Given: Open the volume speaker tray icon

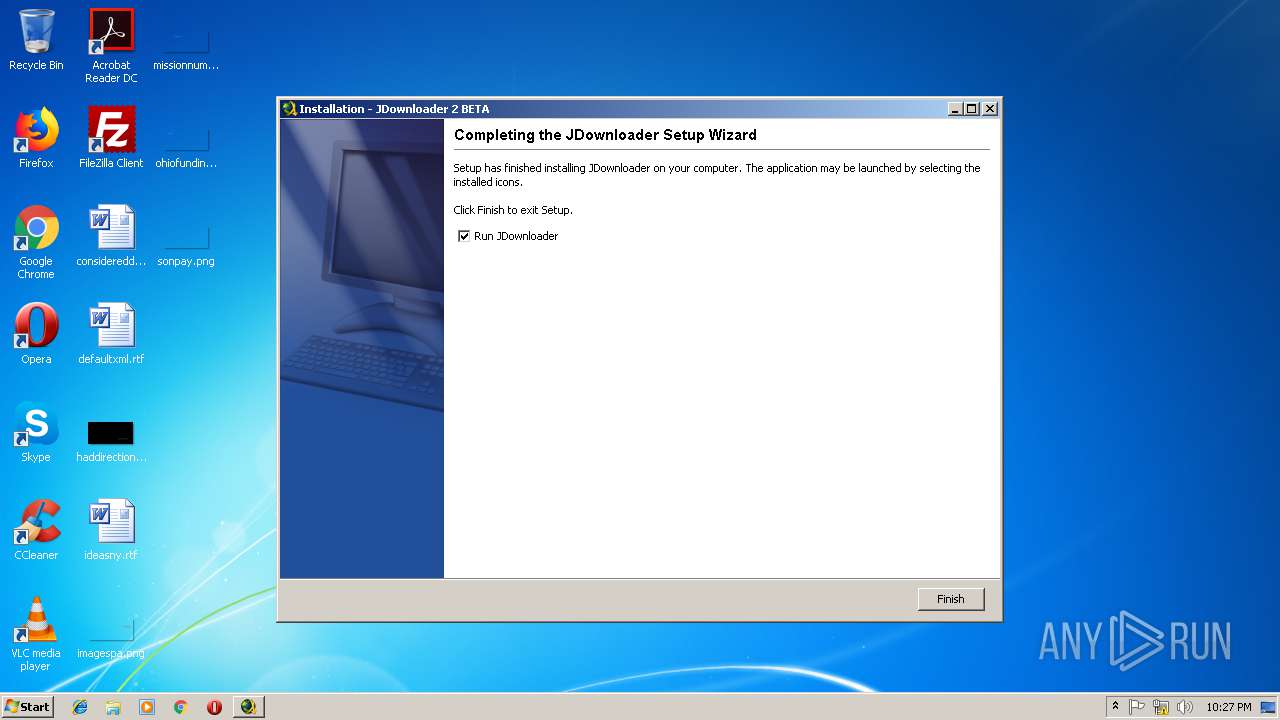Looking at the screenshot, I should [1185, 707].
